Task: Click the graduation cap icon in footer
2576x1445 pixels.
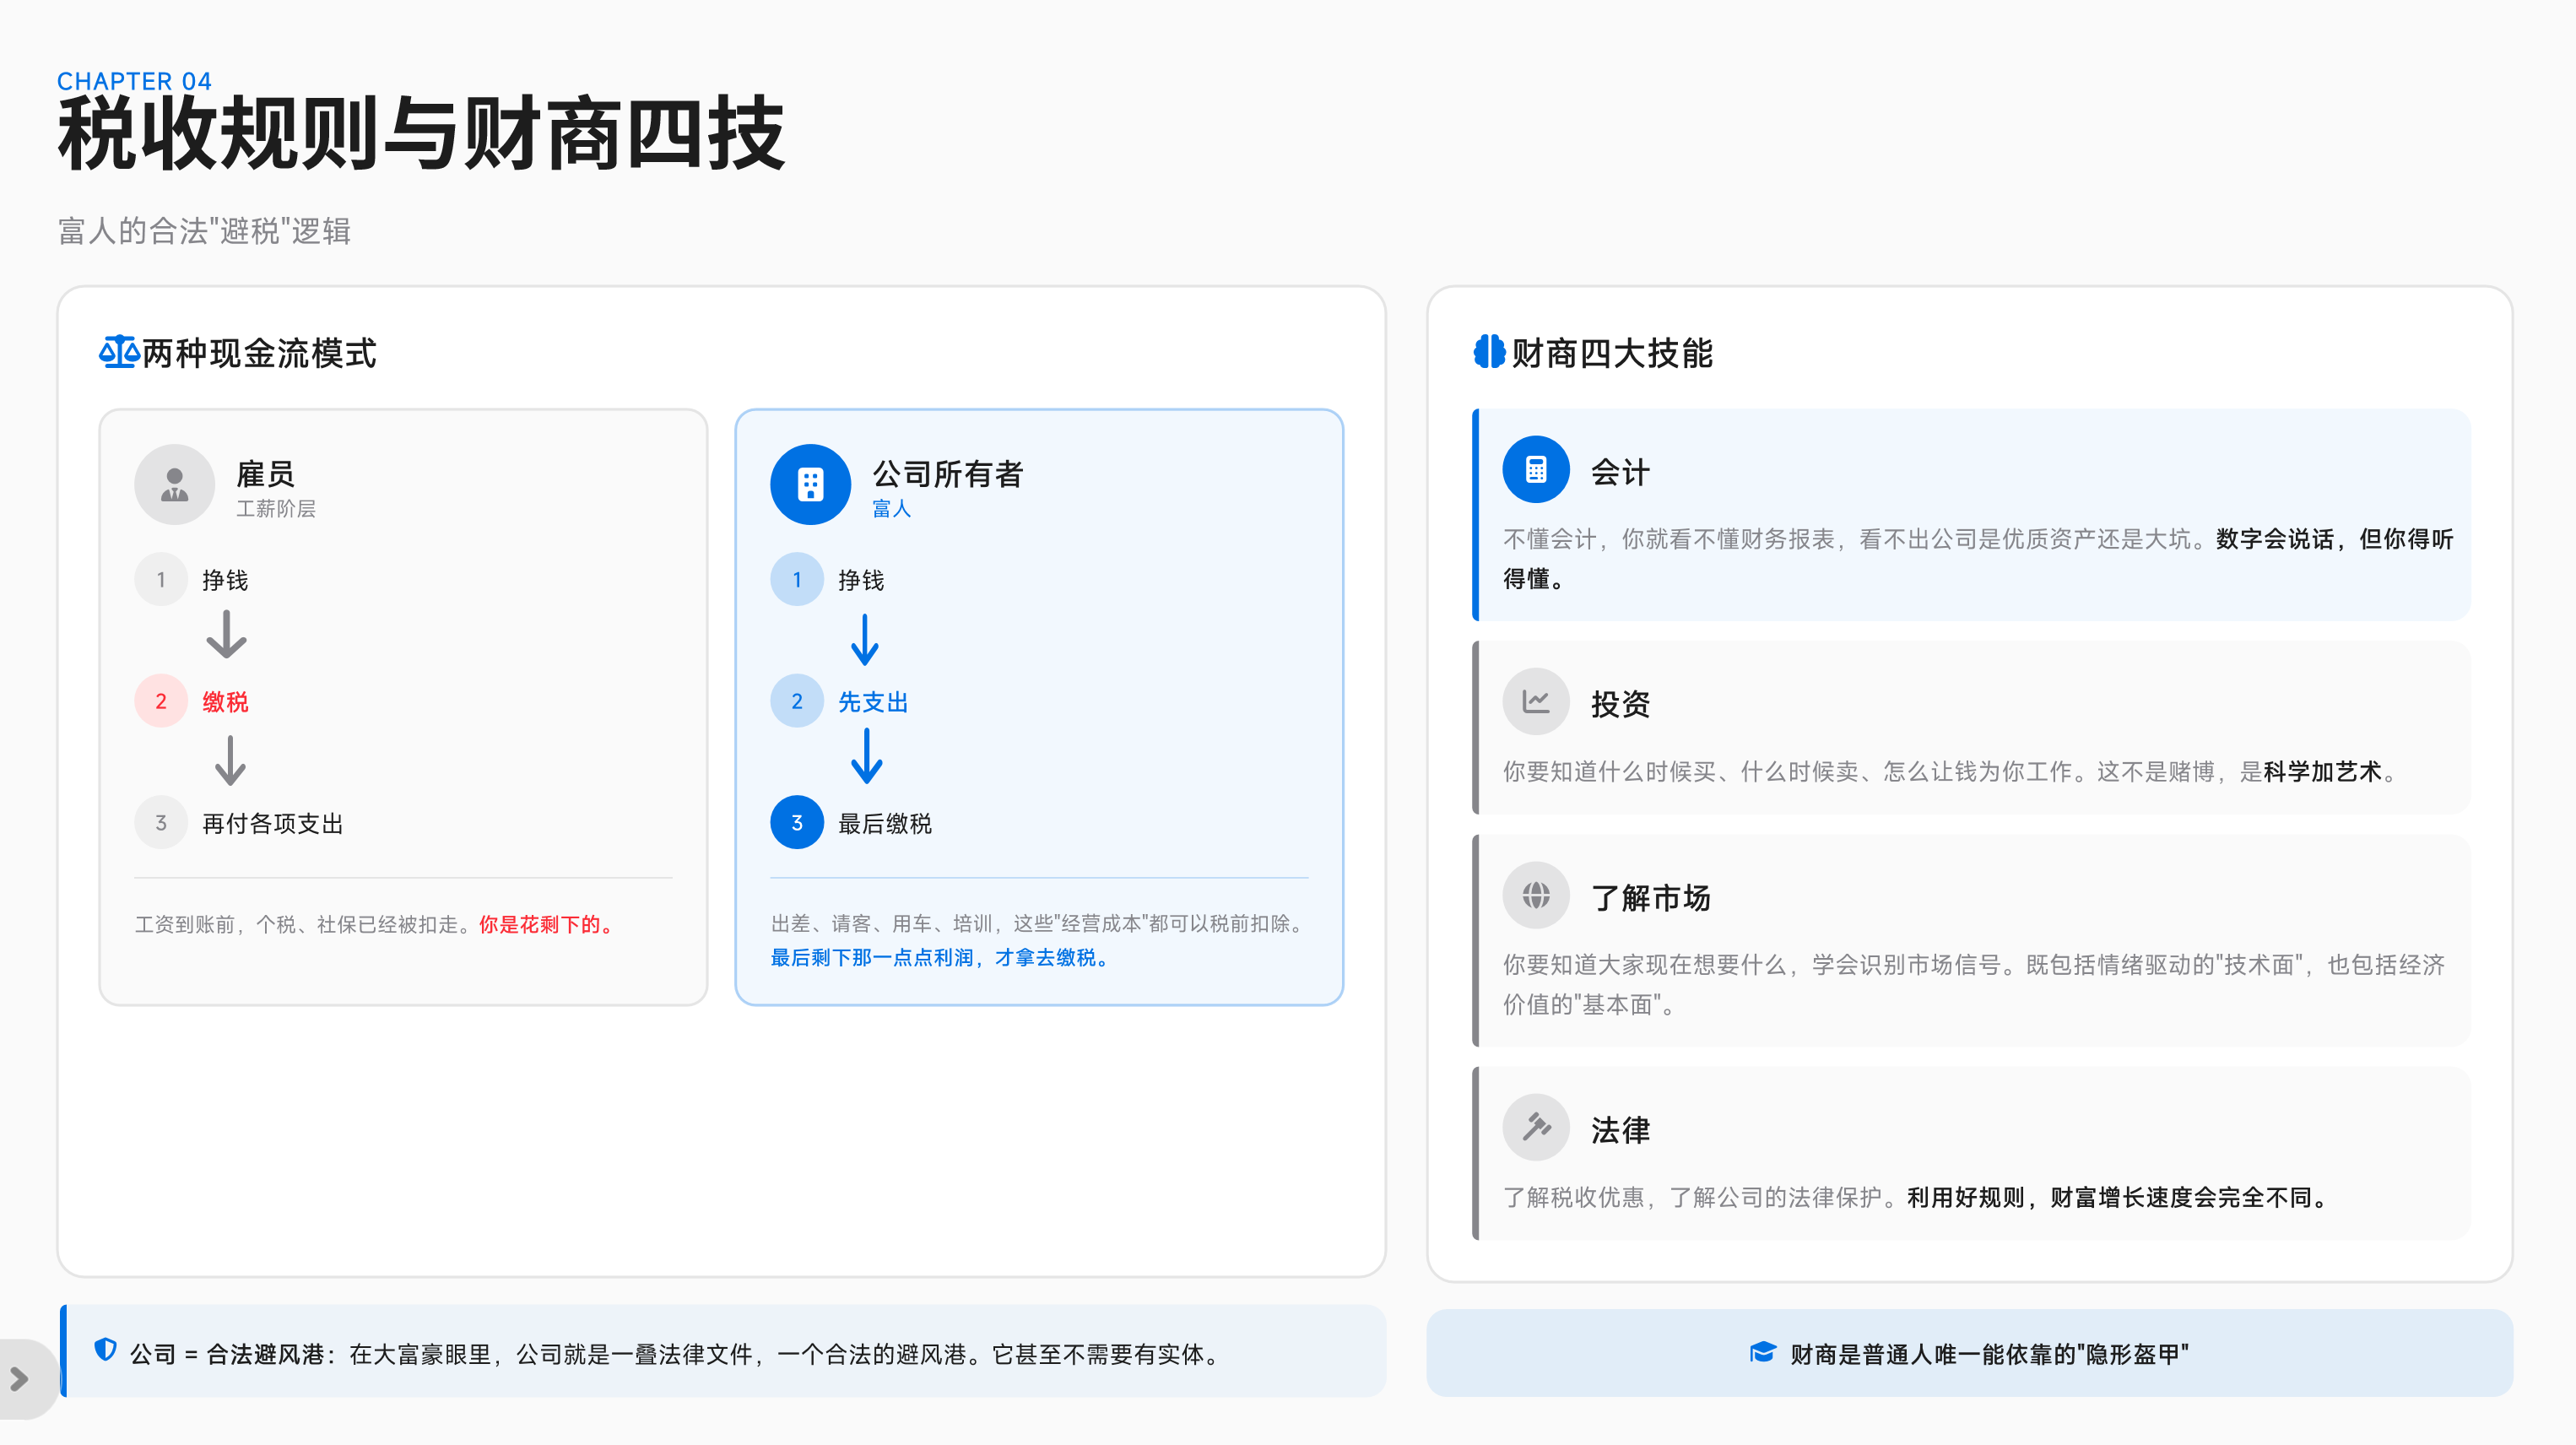Action: click(1762, 1352)
